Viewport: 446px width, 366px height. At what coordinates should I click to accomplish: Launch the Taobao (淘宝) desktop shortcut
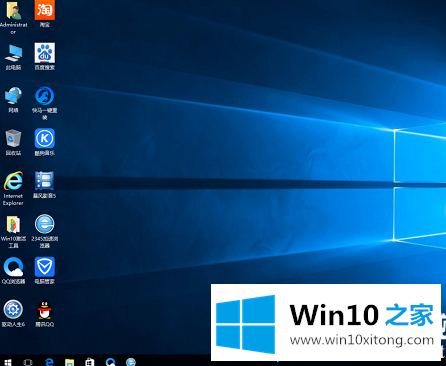[x=45, y=10]
